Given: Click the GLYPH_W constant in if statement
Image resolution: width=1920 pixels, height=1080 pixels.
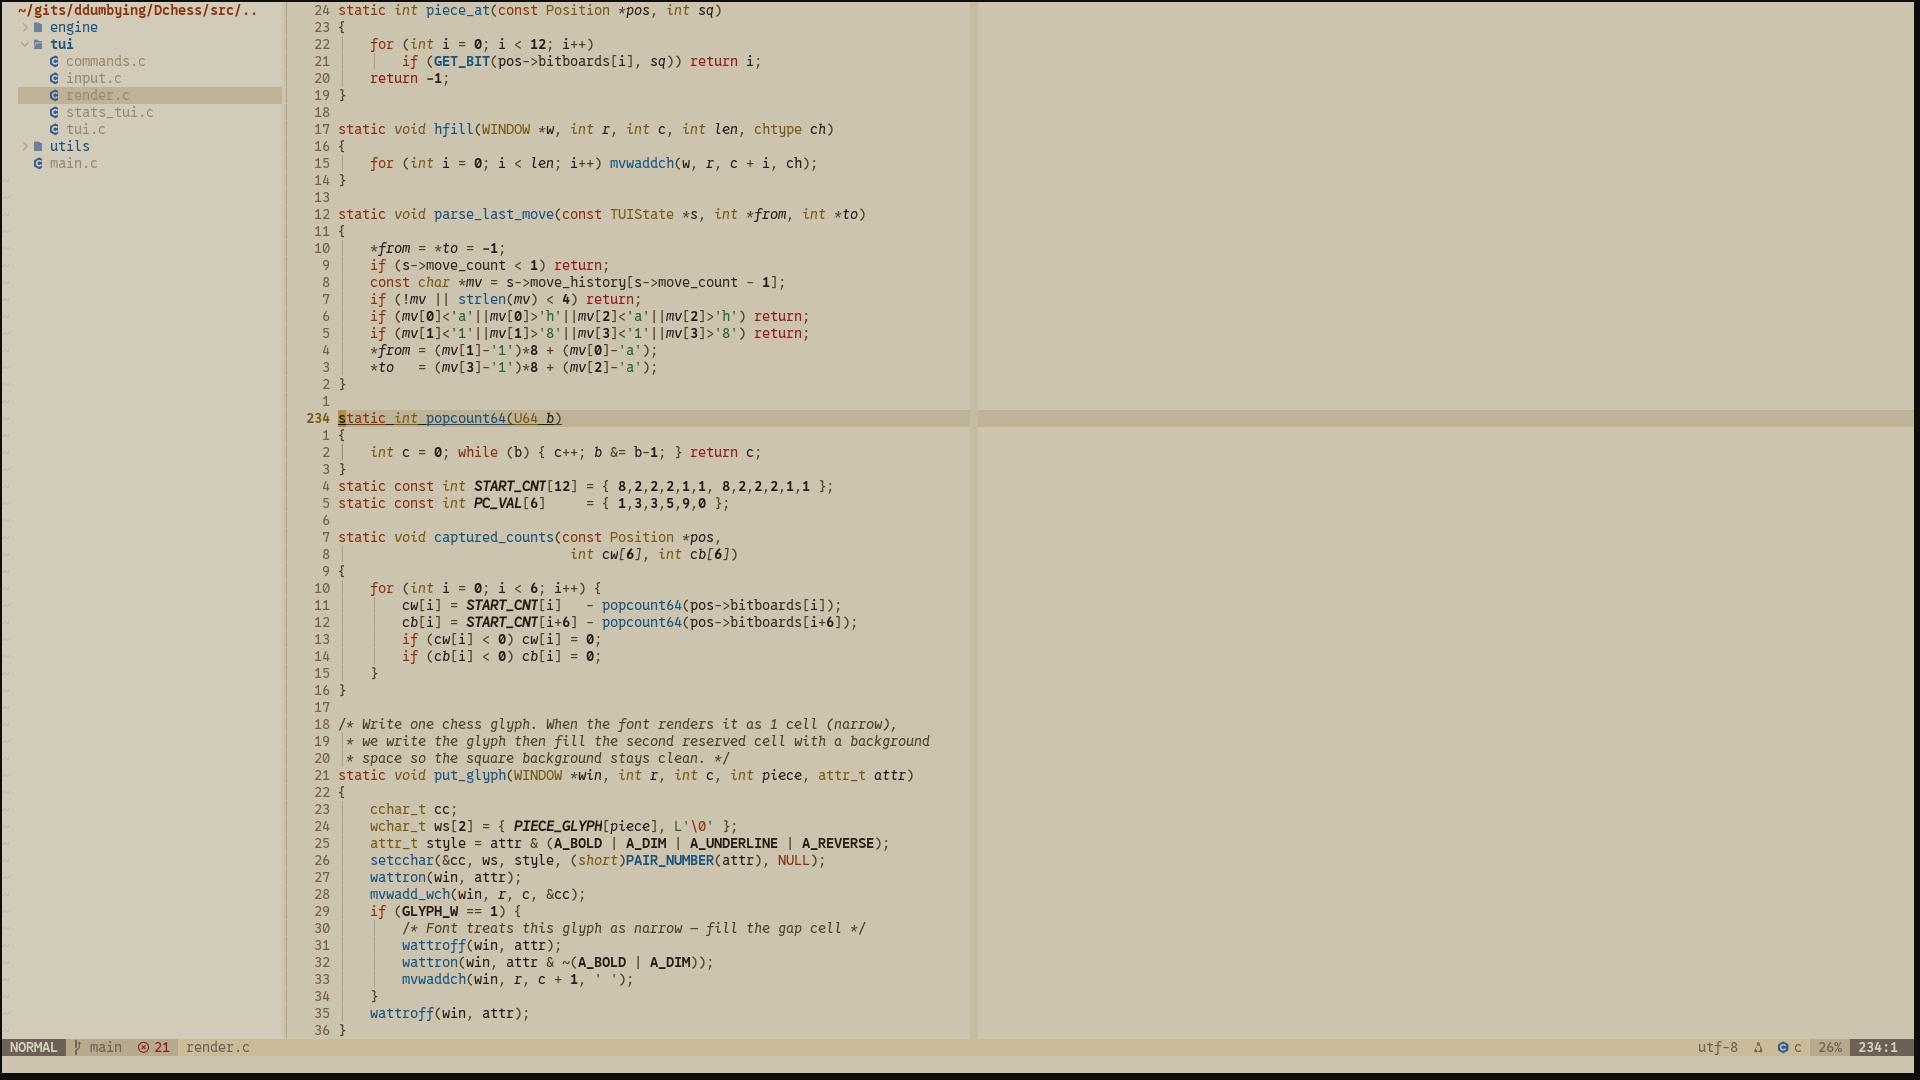Looking at the screenshot, I should point(430,911).
